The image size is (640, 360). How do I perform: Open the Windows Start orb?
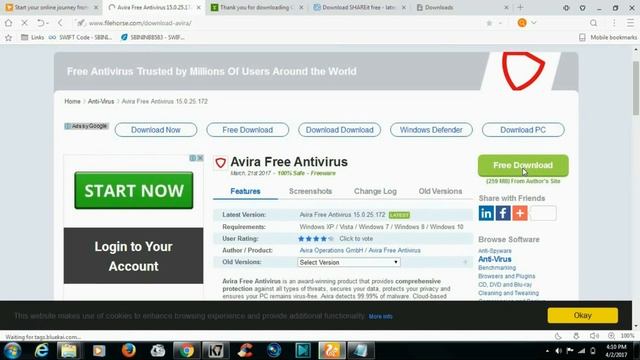pos(12,351)
